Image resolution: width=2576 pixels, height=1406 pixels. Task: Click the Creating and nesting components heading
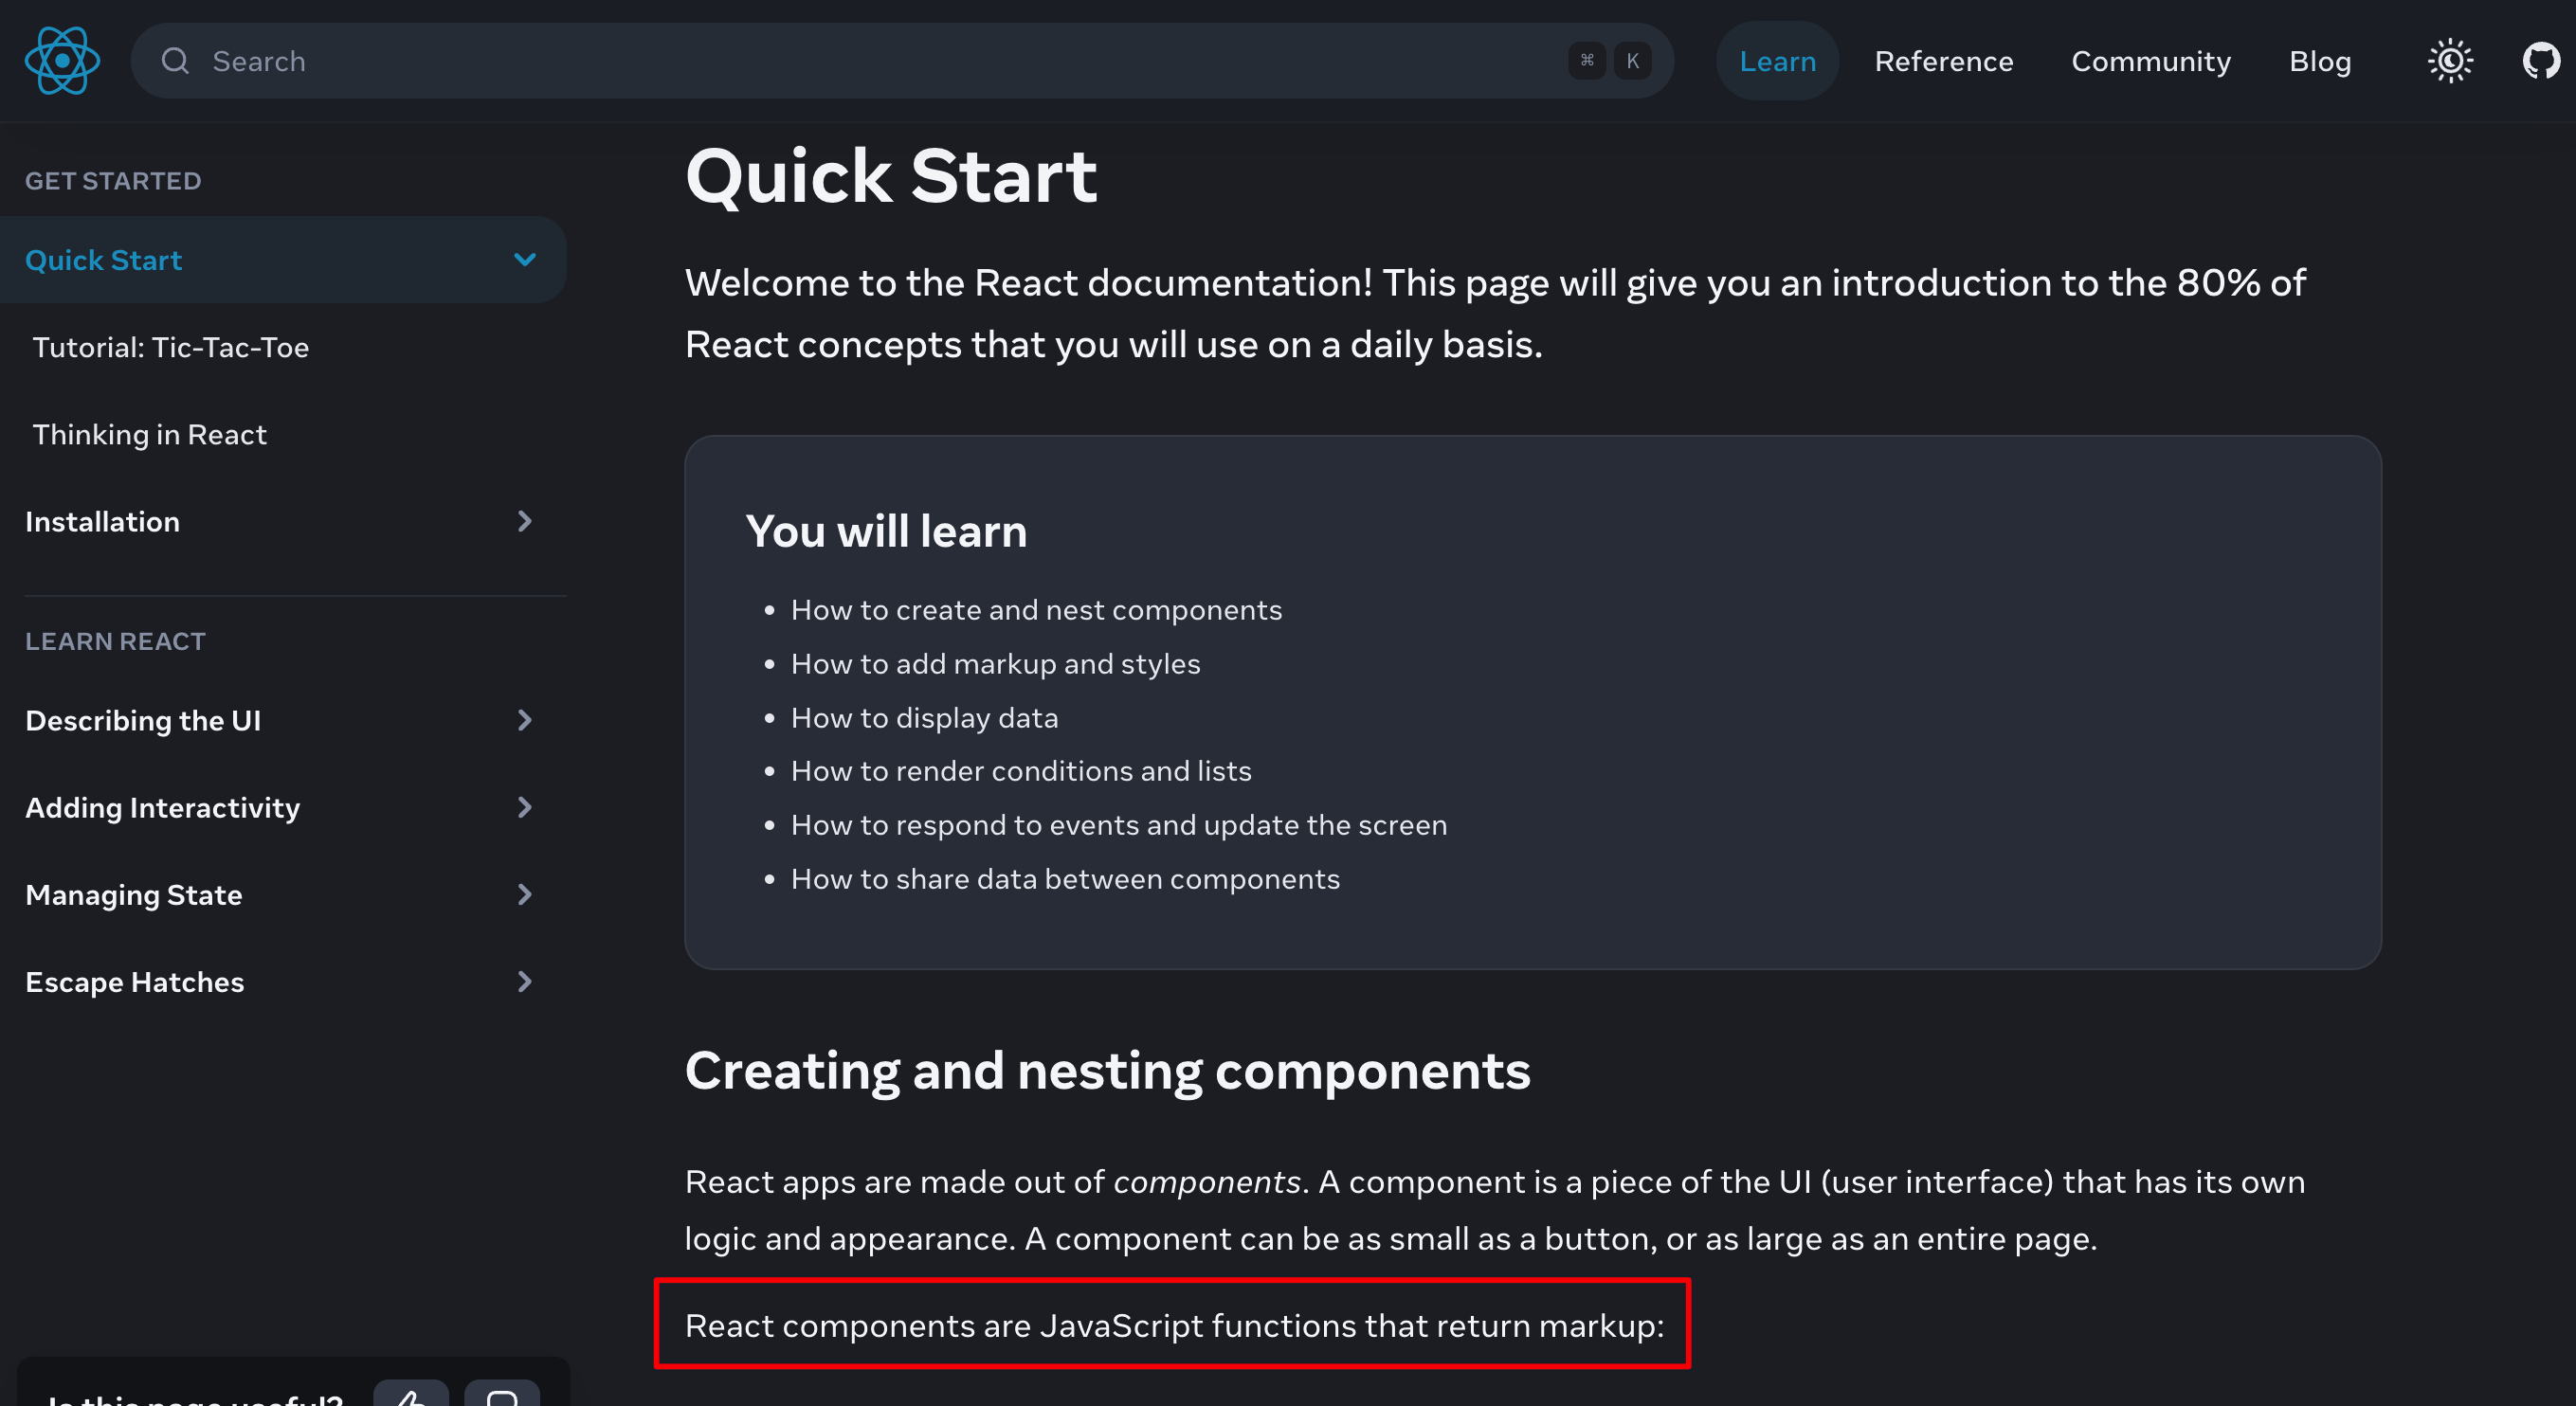pyautogui.click(x=1108, y=1070)
